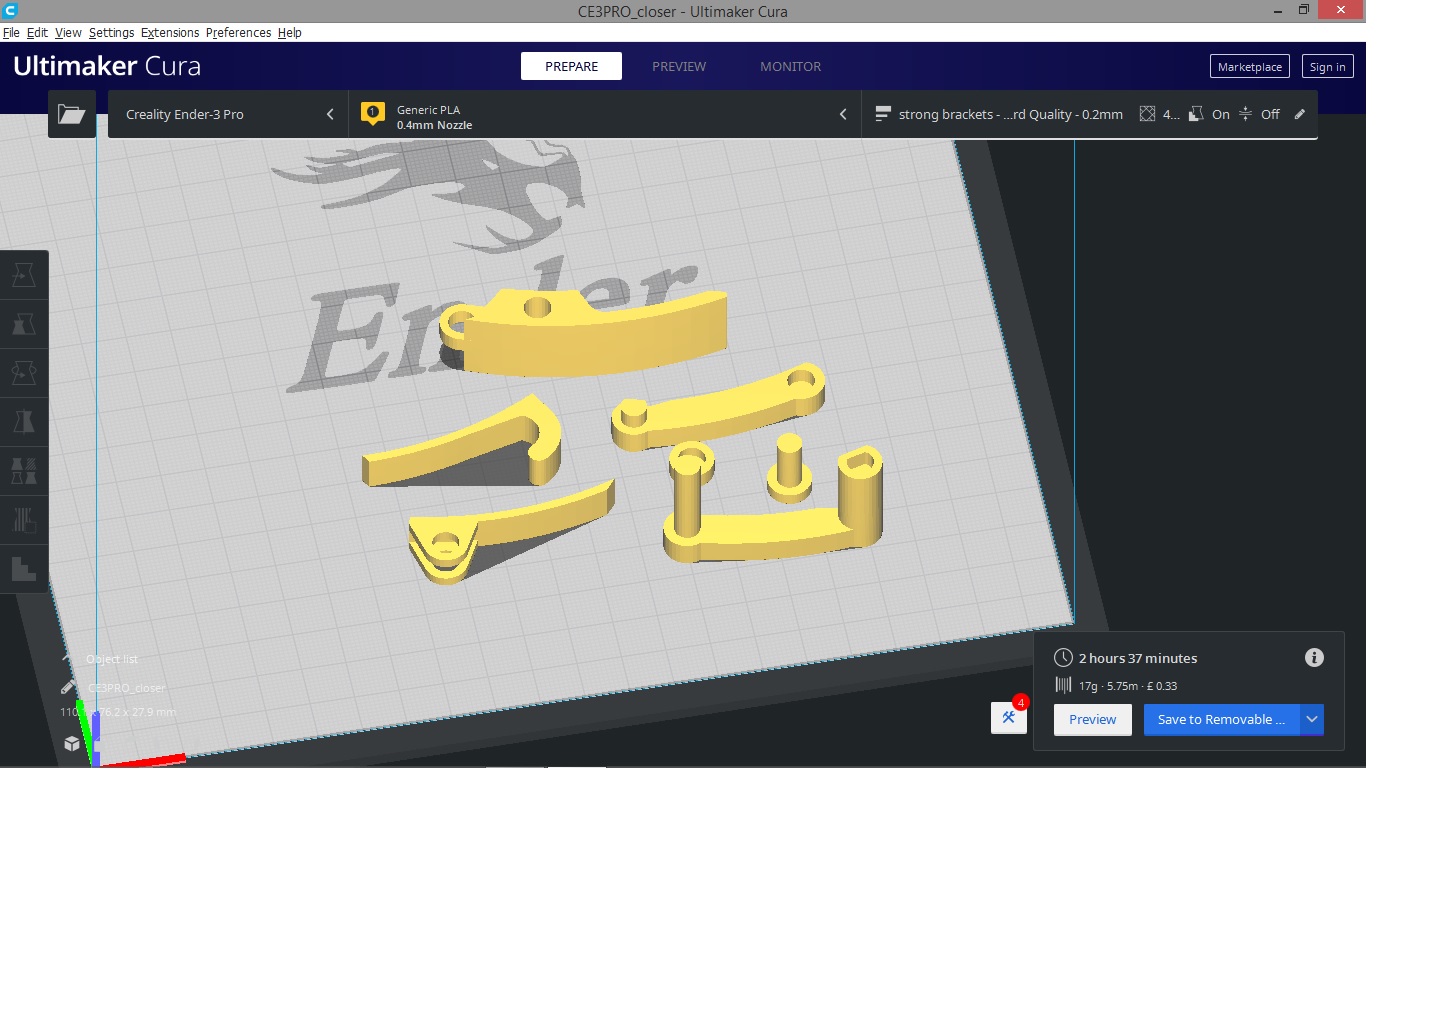Switch to the PREPARE stage tab
This screenshot has width=1440, height=1022.
click(571, 66)
